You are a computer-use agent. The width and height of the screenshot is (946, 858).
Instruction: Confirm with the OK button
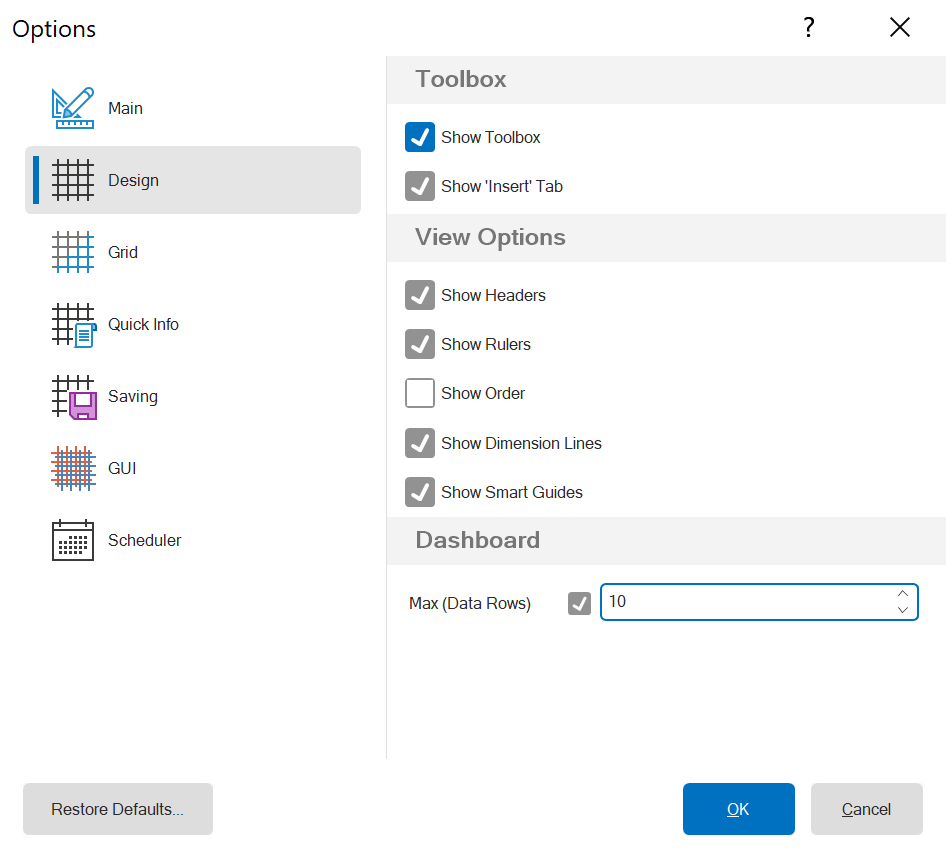click(x=738, y=809)
